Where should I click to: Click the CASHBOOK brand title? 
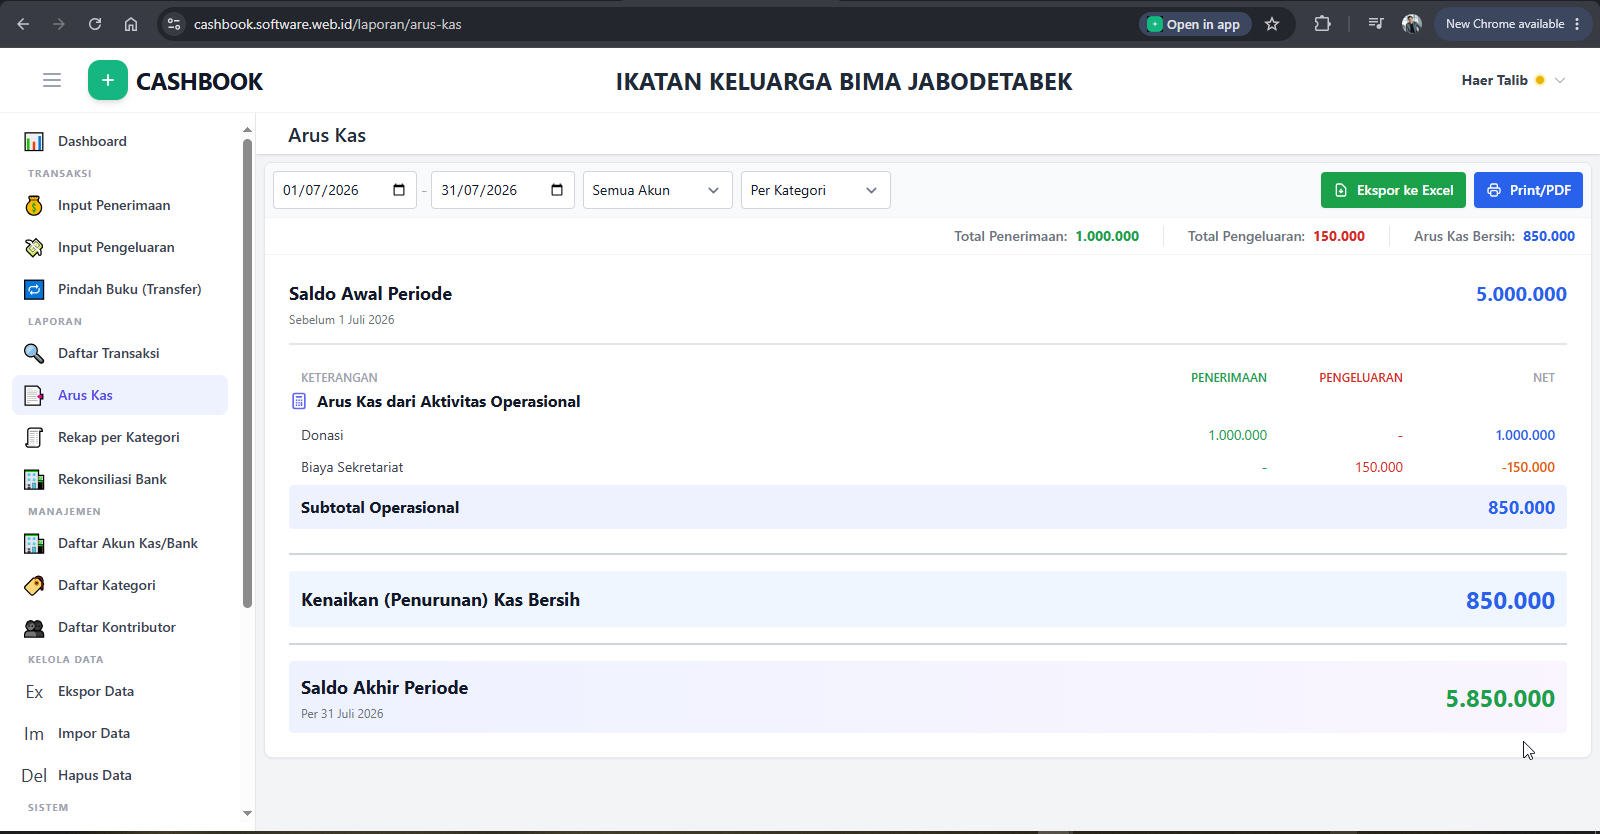pyautogui.click(x=199, y=81)
